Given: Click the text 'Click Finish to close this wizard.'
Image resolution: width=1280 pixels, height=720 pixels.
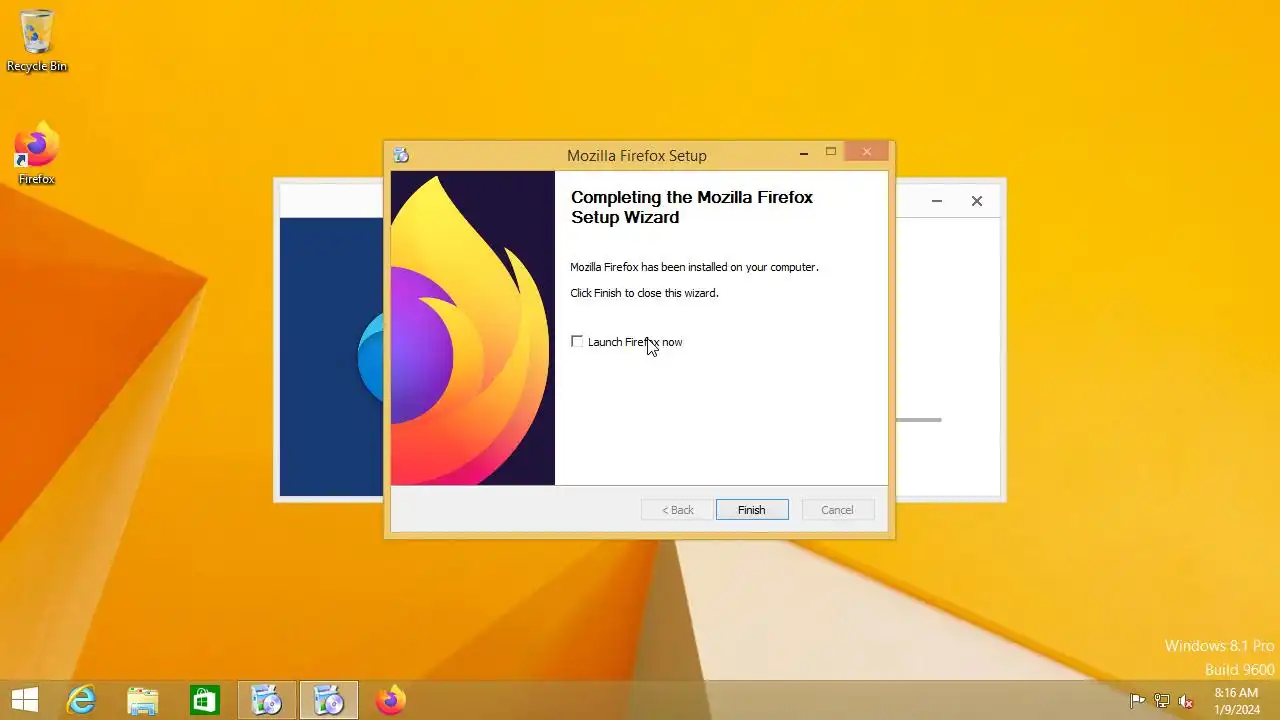Looking at the screenshot, I should pyautogui.click(x=644, y=293).
